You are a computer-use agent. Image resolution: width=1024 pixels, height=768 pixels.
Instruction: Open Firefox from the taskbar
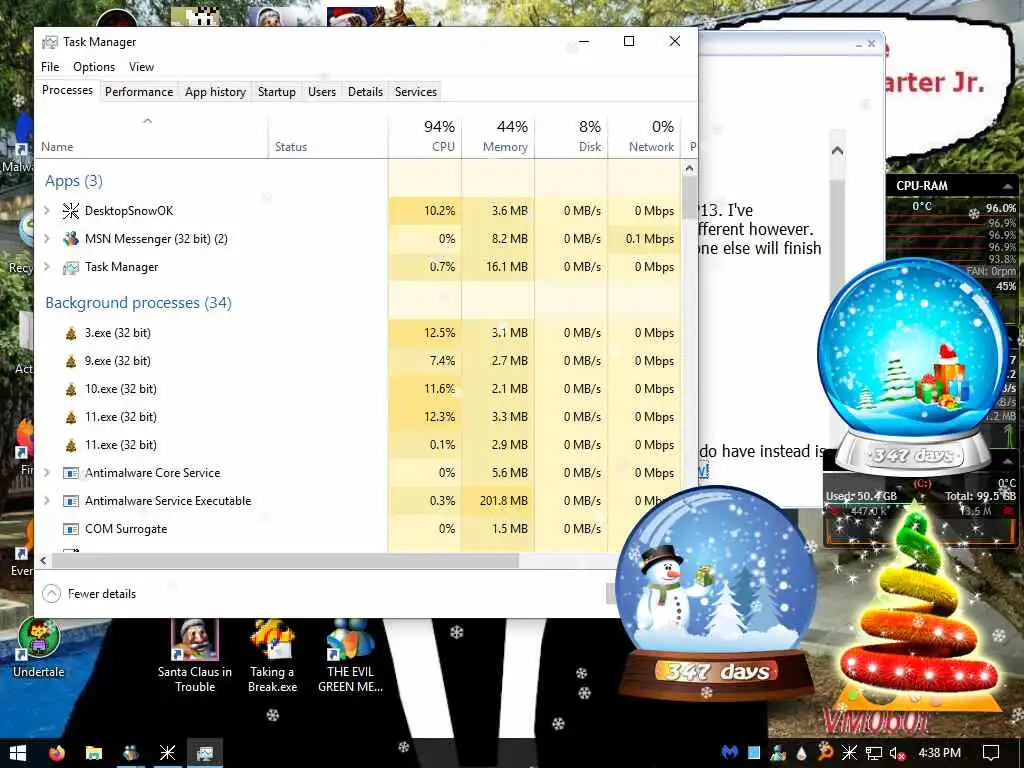(57, 752)
